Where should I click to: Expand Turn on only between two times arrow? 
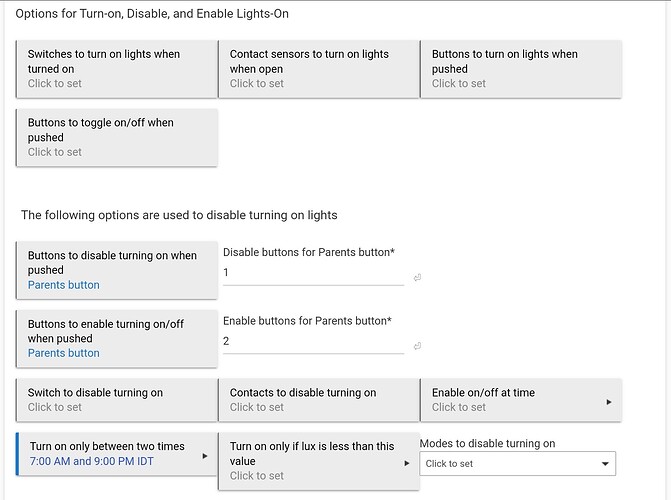click(x=205, y=455)
